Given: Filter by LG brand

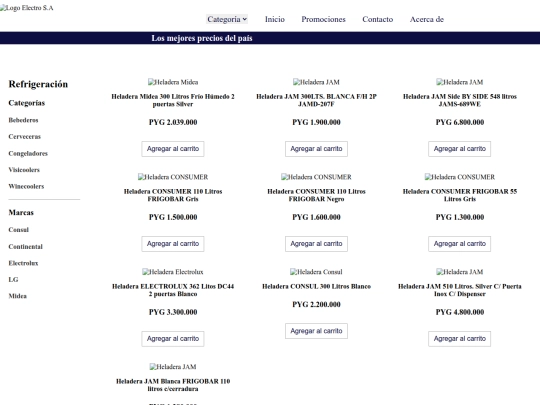Looking at the screenshot, I should click(13, 280).
